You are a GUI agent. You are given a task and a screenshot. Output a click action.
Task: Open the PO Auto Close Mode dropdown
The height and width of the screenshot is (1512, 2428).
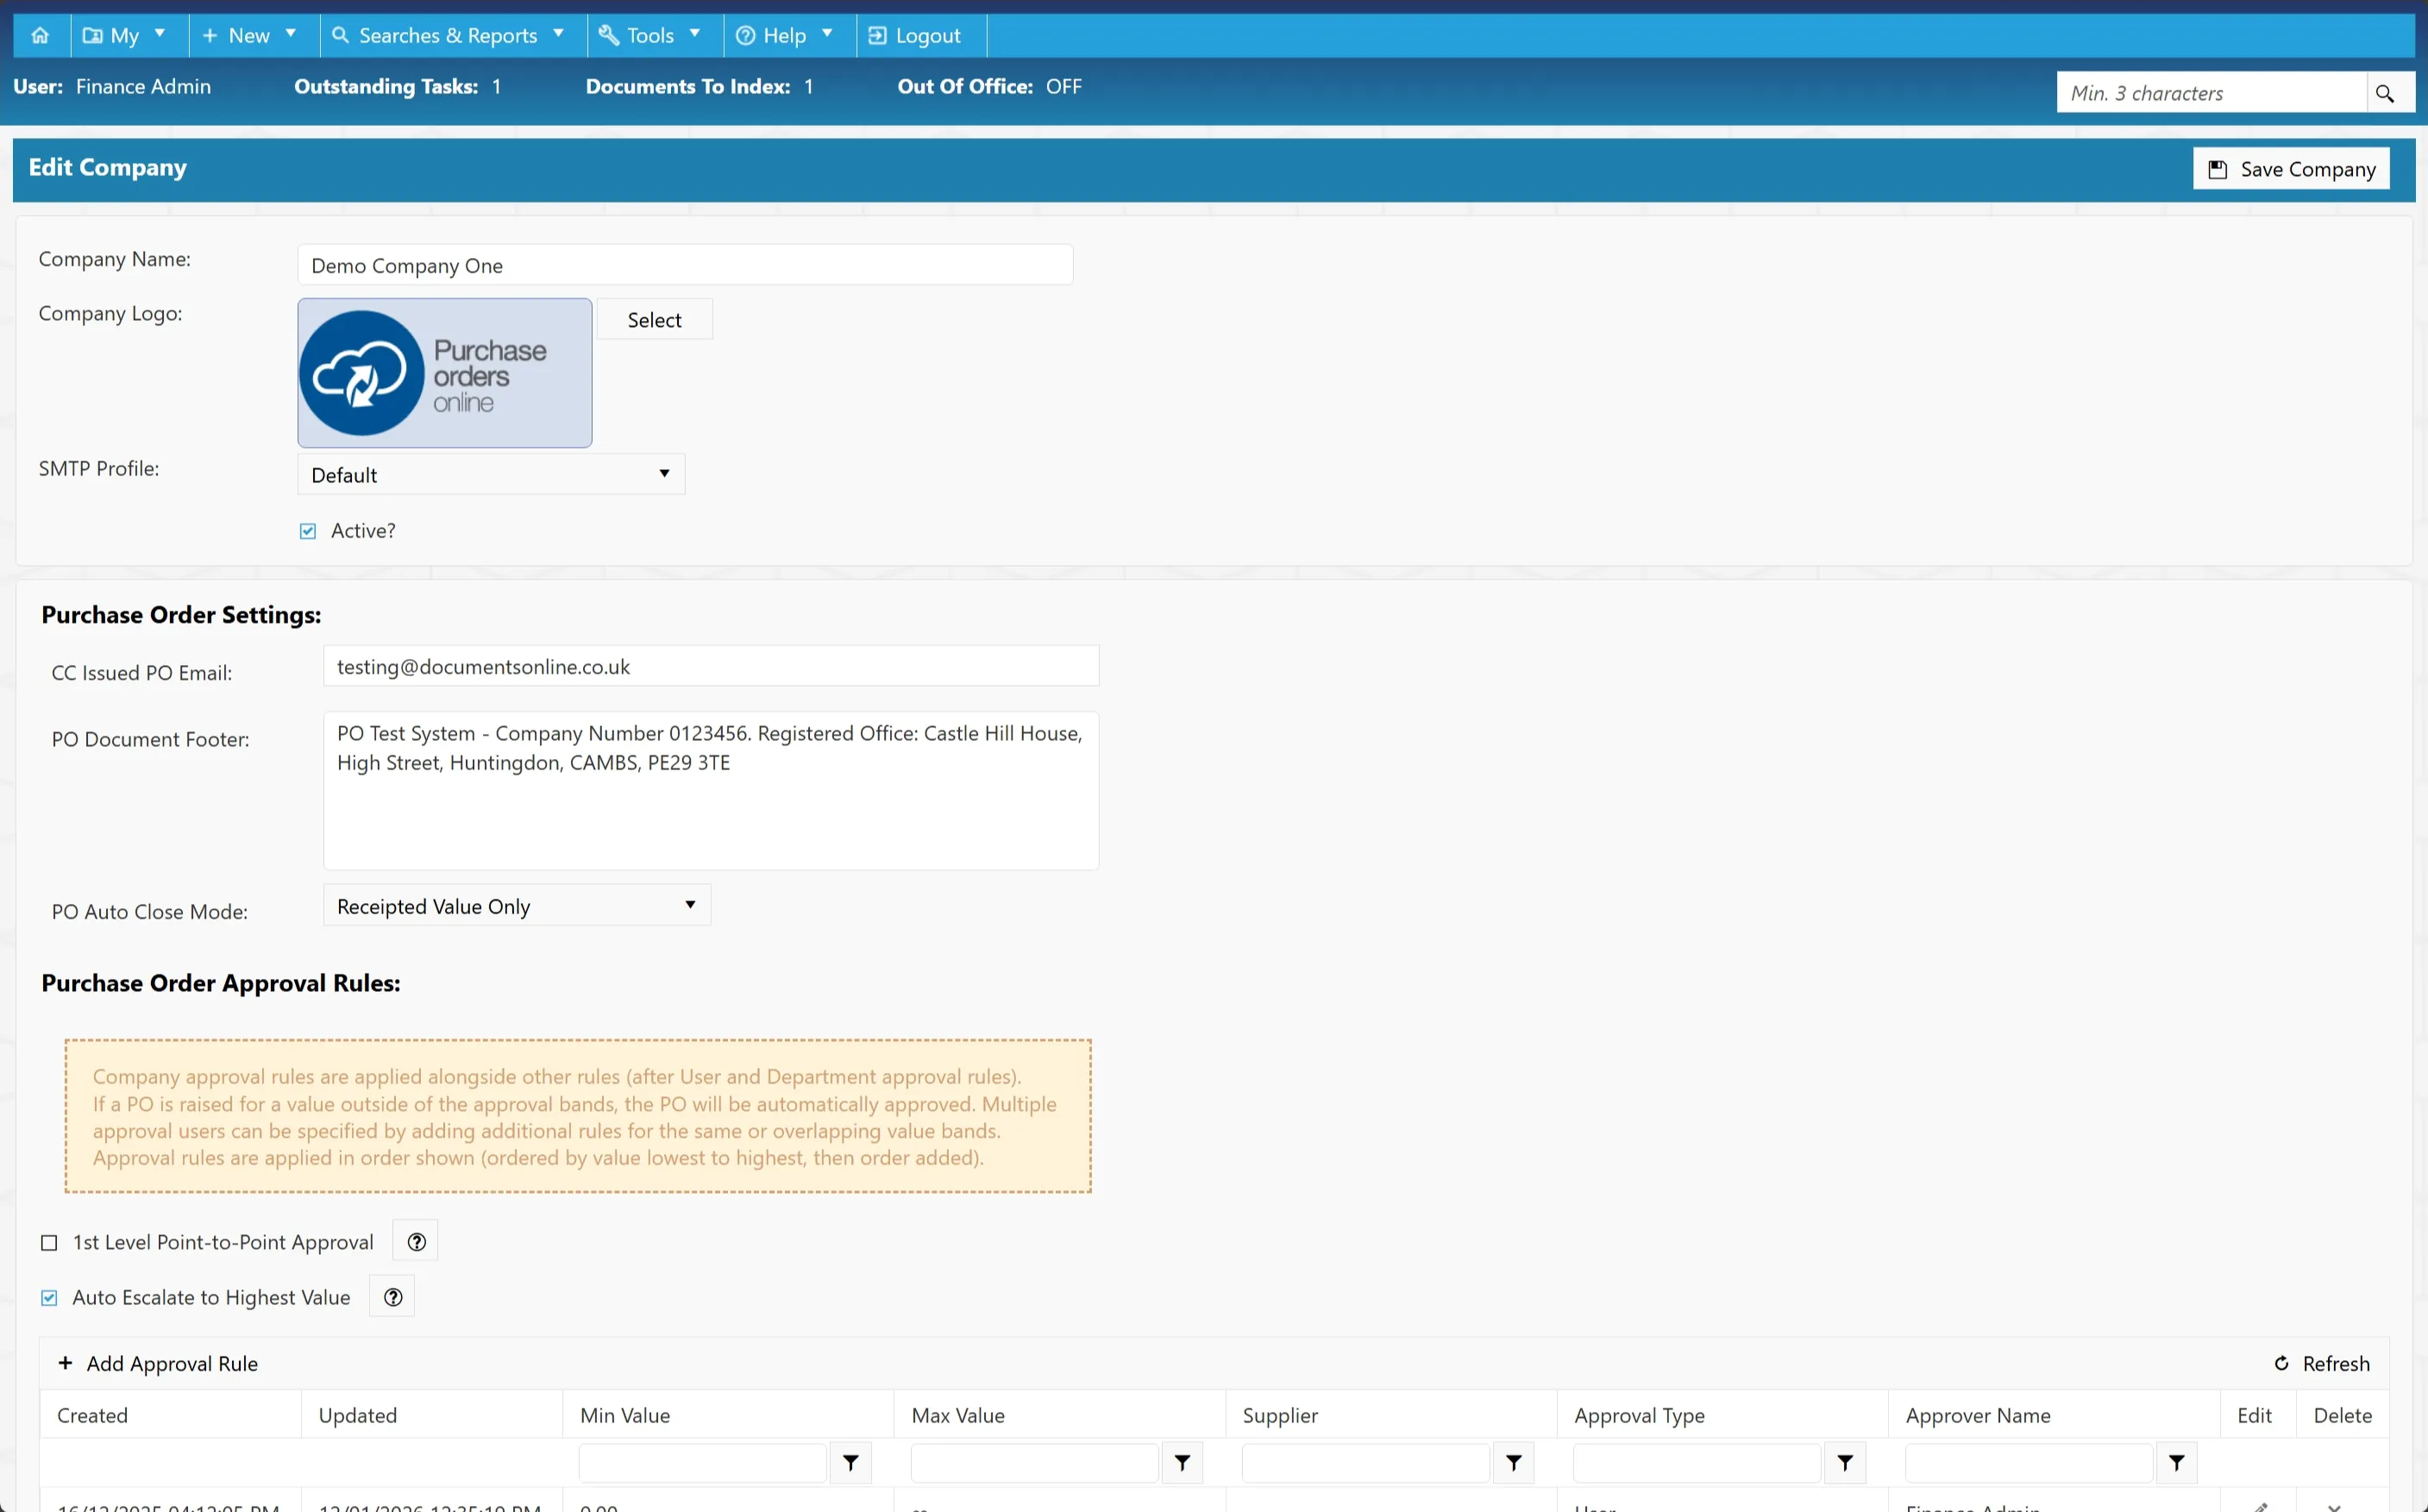tap(517, 906)
